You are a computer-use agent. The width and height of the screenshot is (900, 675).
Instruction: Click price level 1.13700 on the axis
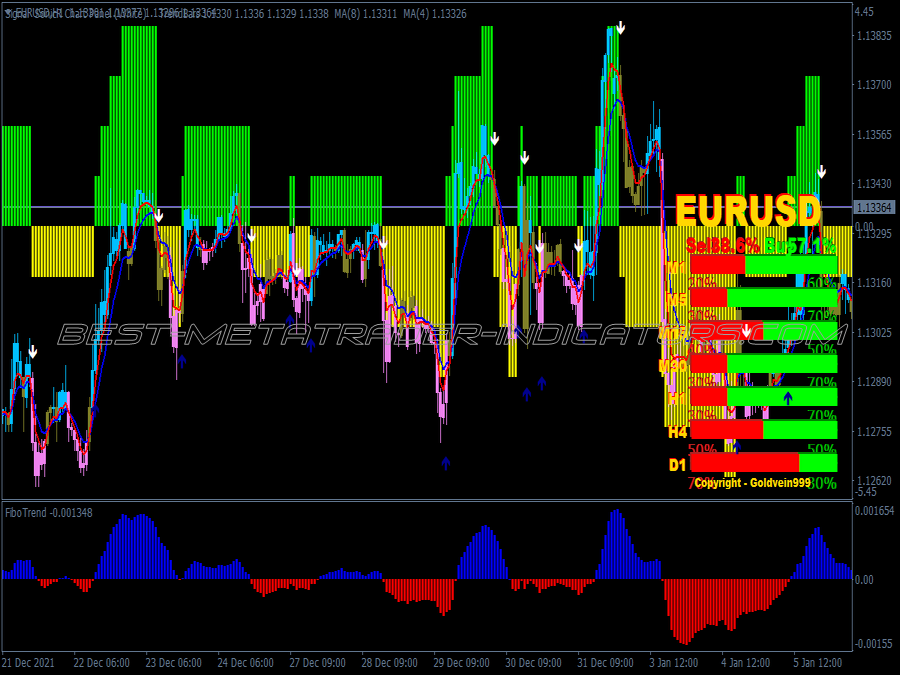pos(874,85)
